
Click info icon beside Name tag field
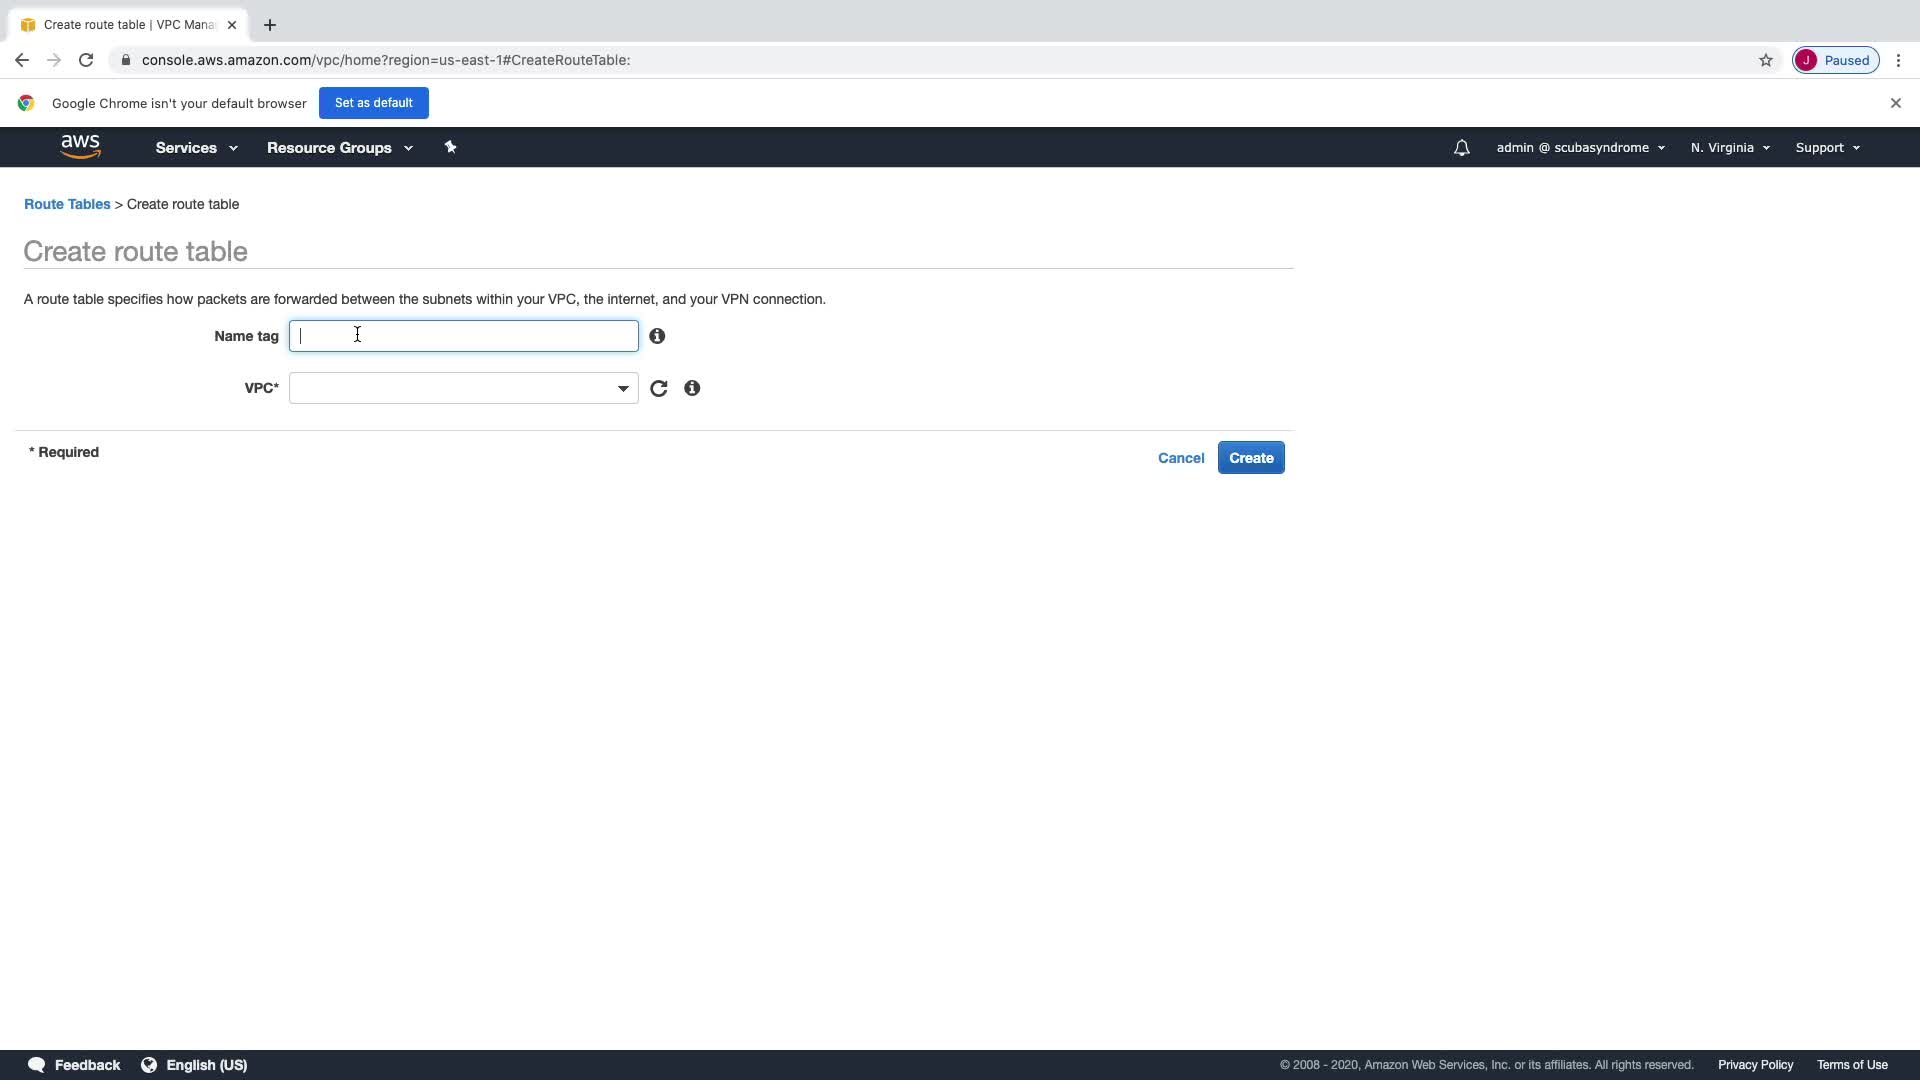657,336
